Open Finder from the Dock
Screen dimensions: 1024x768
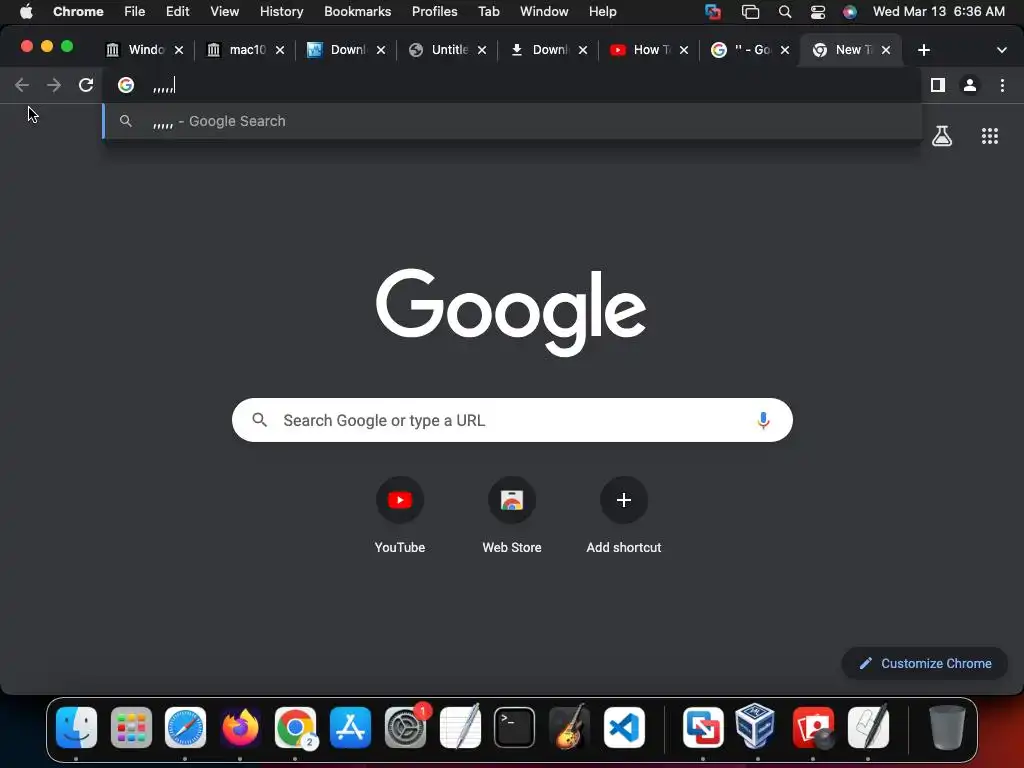pyautogui.click(x=76, y=727)
